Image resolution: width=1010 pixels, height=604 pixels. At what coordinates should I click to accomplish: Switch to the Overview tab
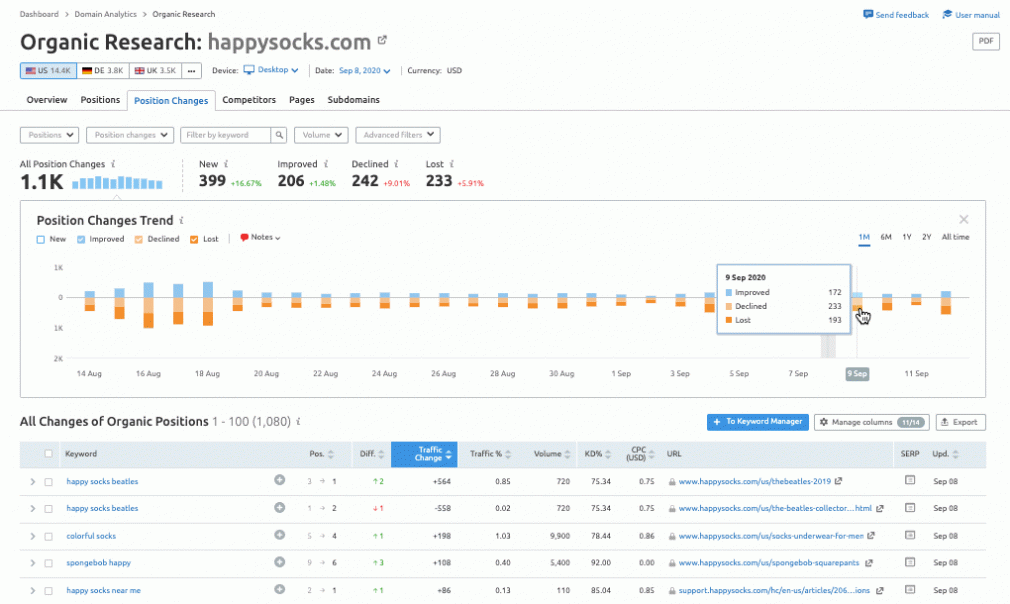pyautogui.click(x=46, y=100)
